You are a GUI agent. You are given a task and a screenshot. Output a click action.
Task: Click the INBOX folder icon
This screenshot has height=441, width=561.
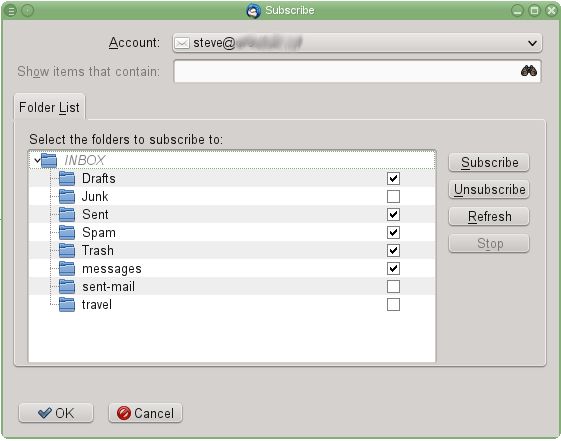pyautogui.click(x=49, y=160)
